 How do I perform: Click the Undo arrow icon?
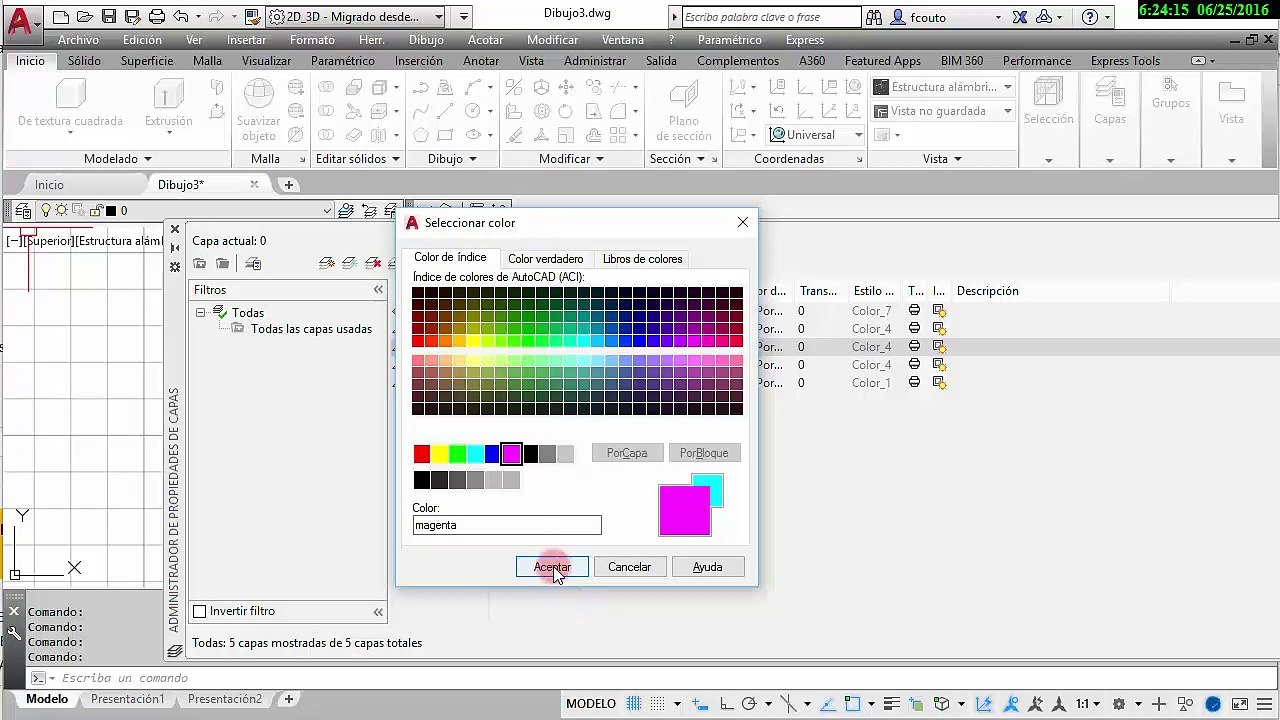coord(180,17)
